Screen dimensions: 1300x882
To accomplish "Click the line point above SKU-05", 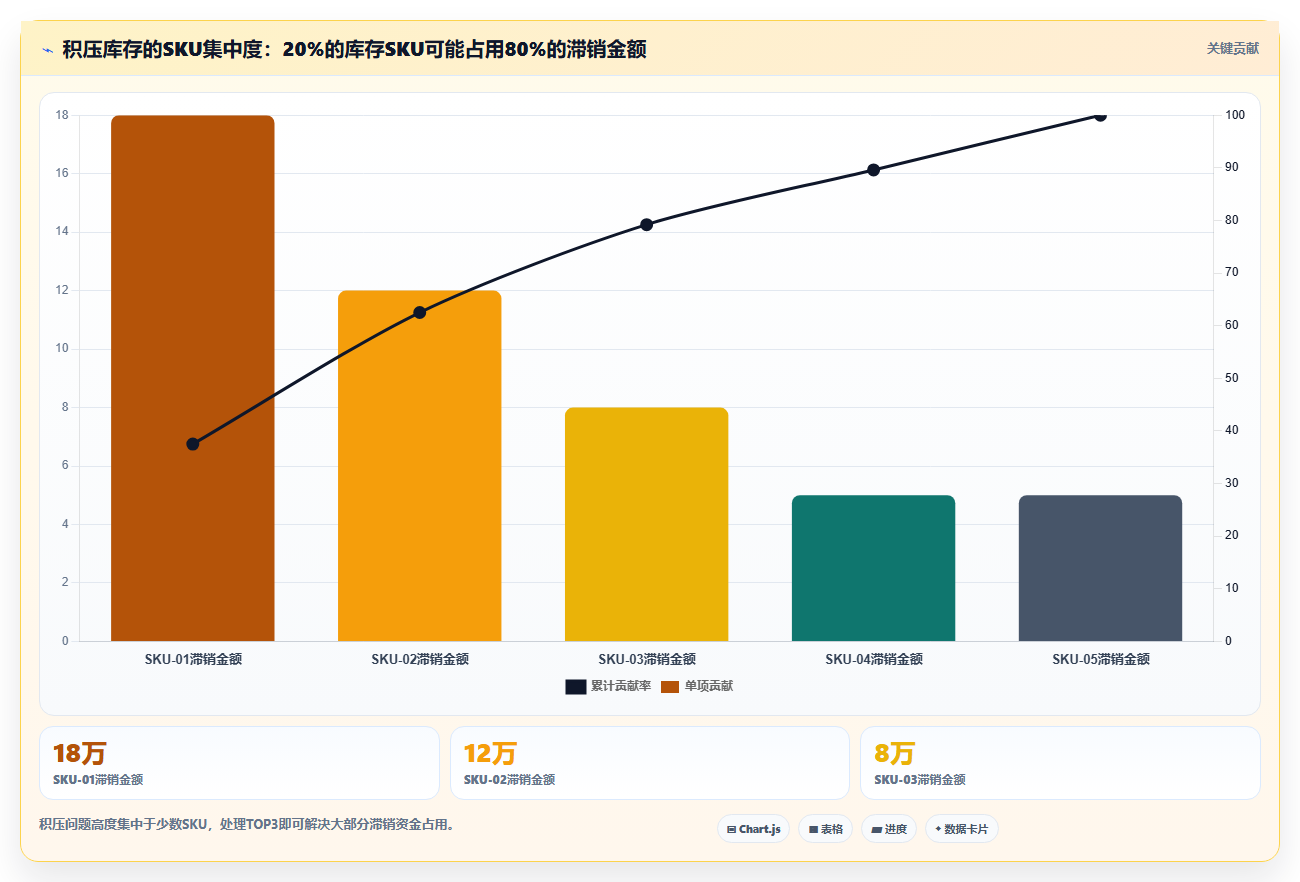I will click(x=1101, y=115).
